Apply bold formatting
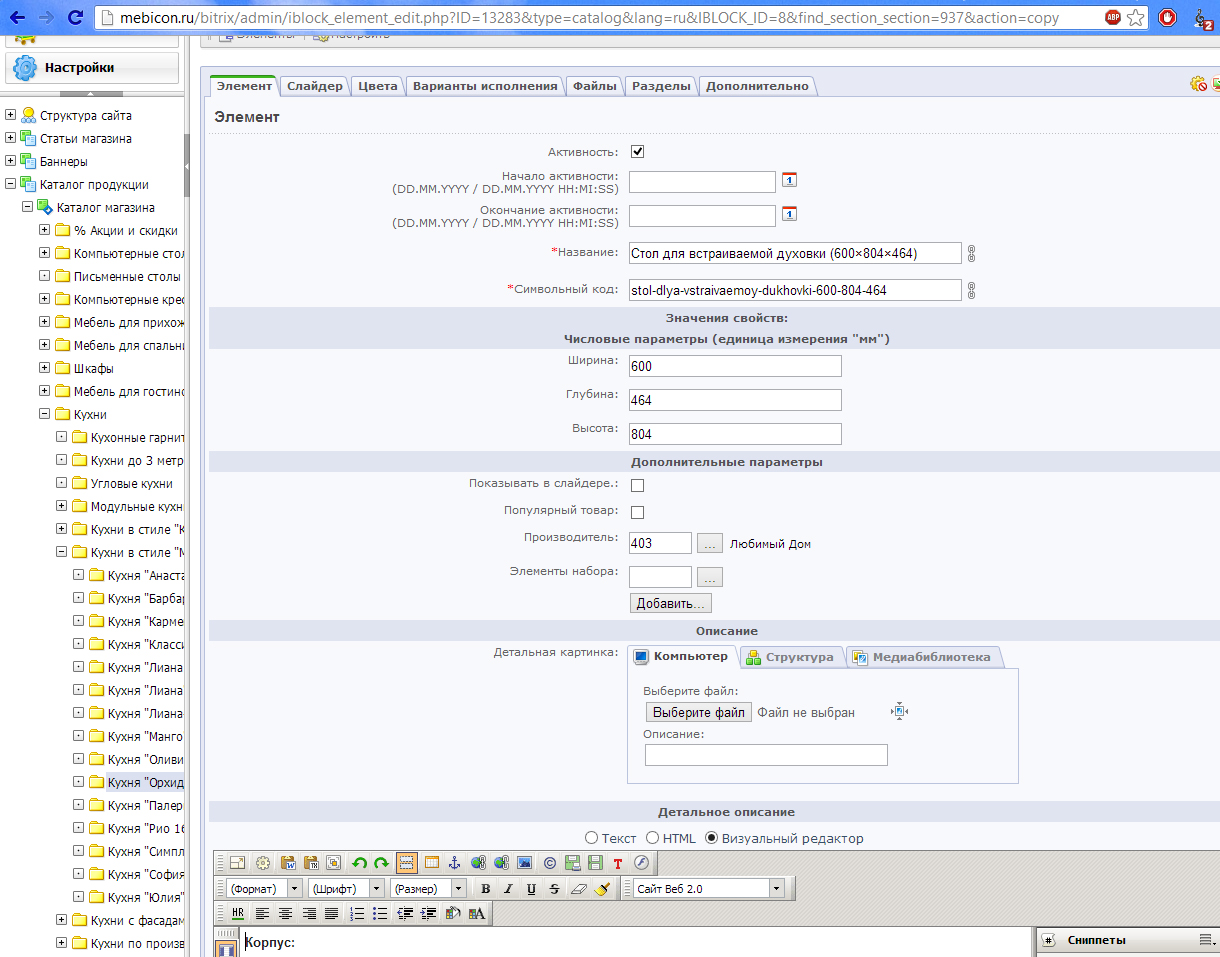This screenshot has width=1220, height=957. (x=486, y=888)
